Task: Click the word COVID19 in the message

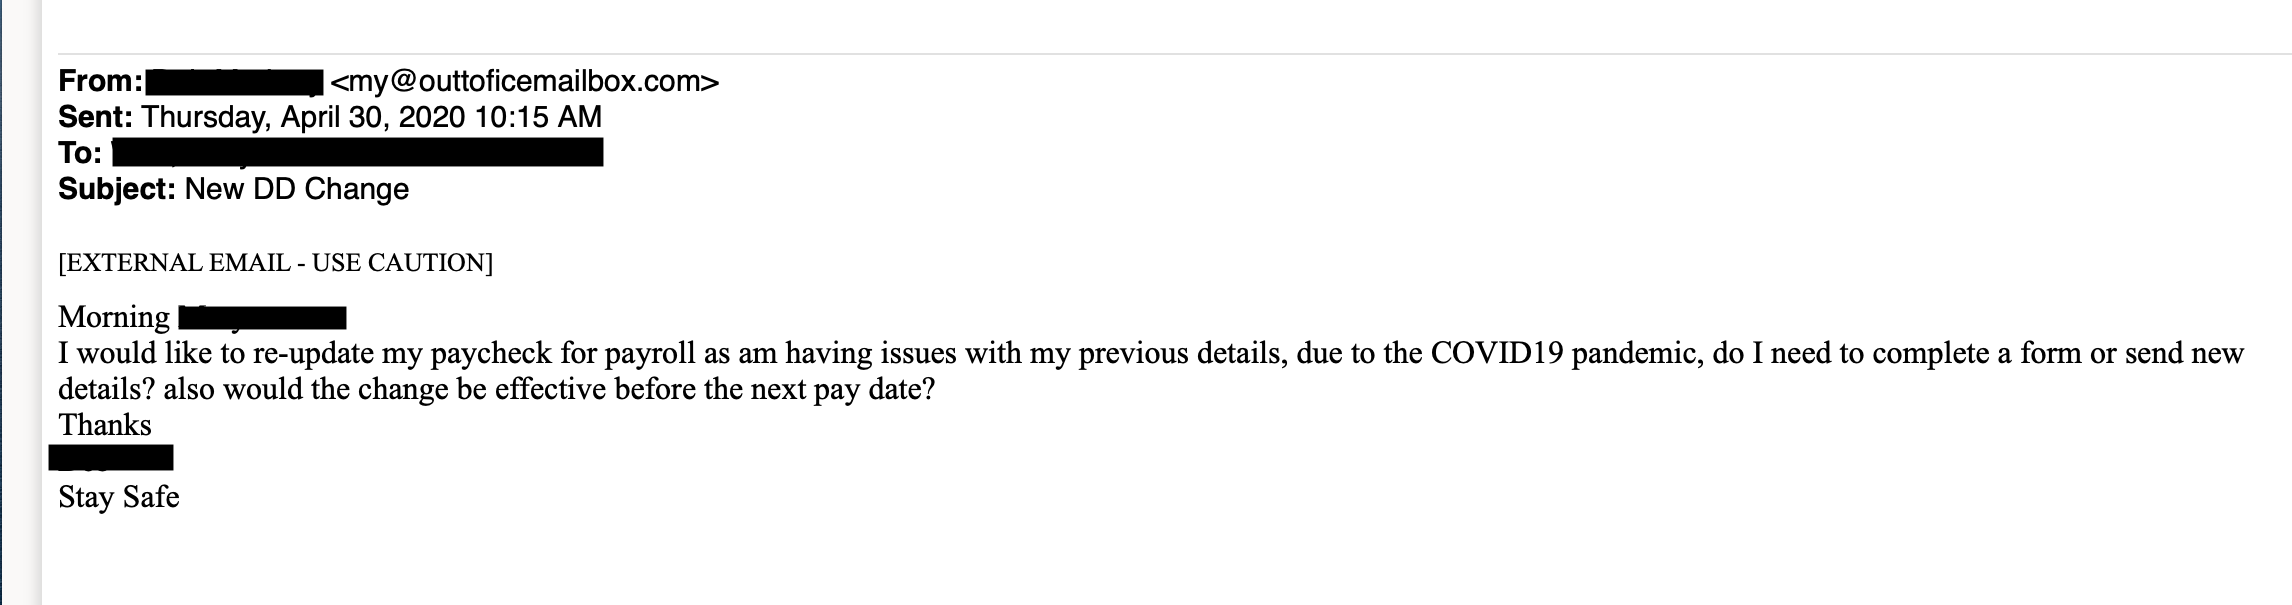Action: click(1497, 353)
